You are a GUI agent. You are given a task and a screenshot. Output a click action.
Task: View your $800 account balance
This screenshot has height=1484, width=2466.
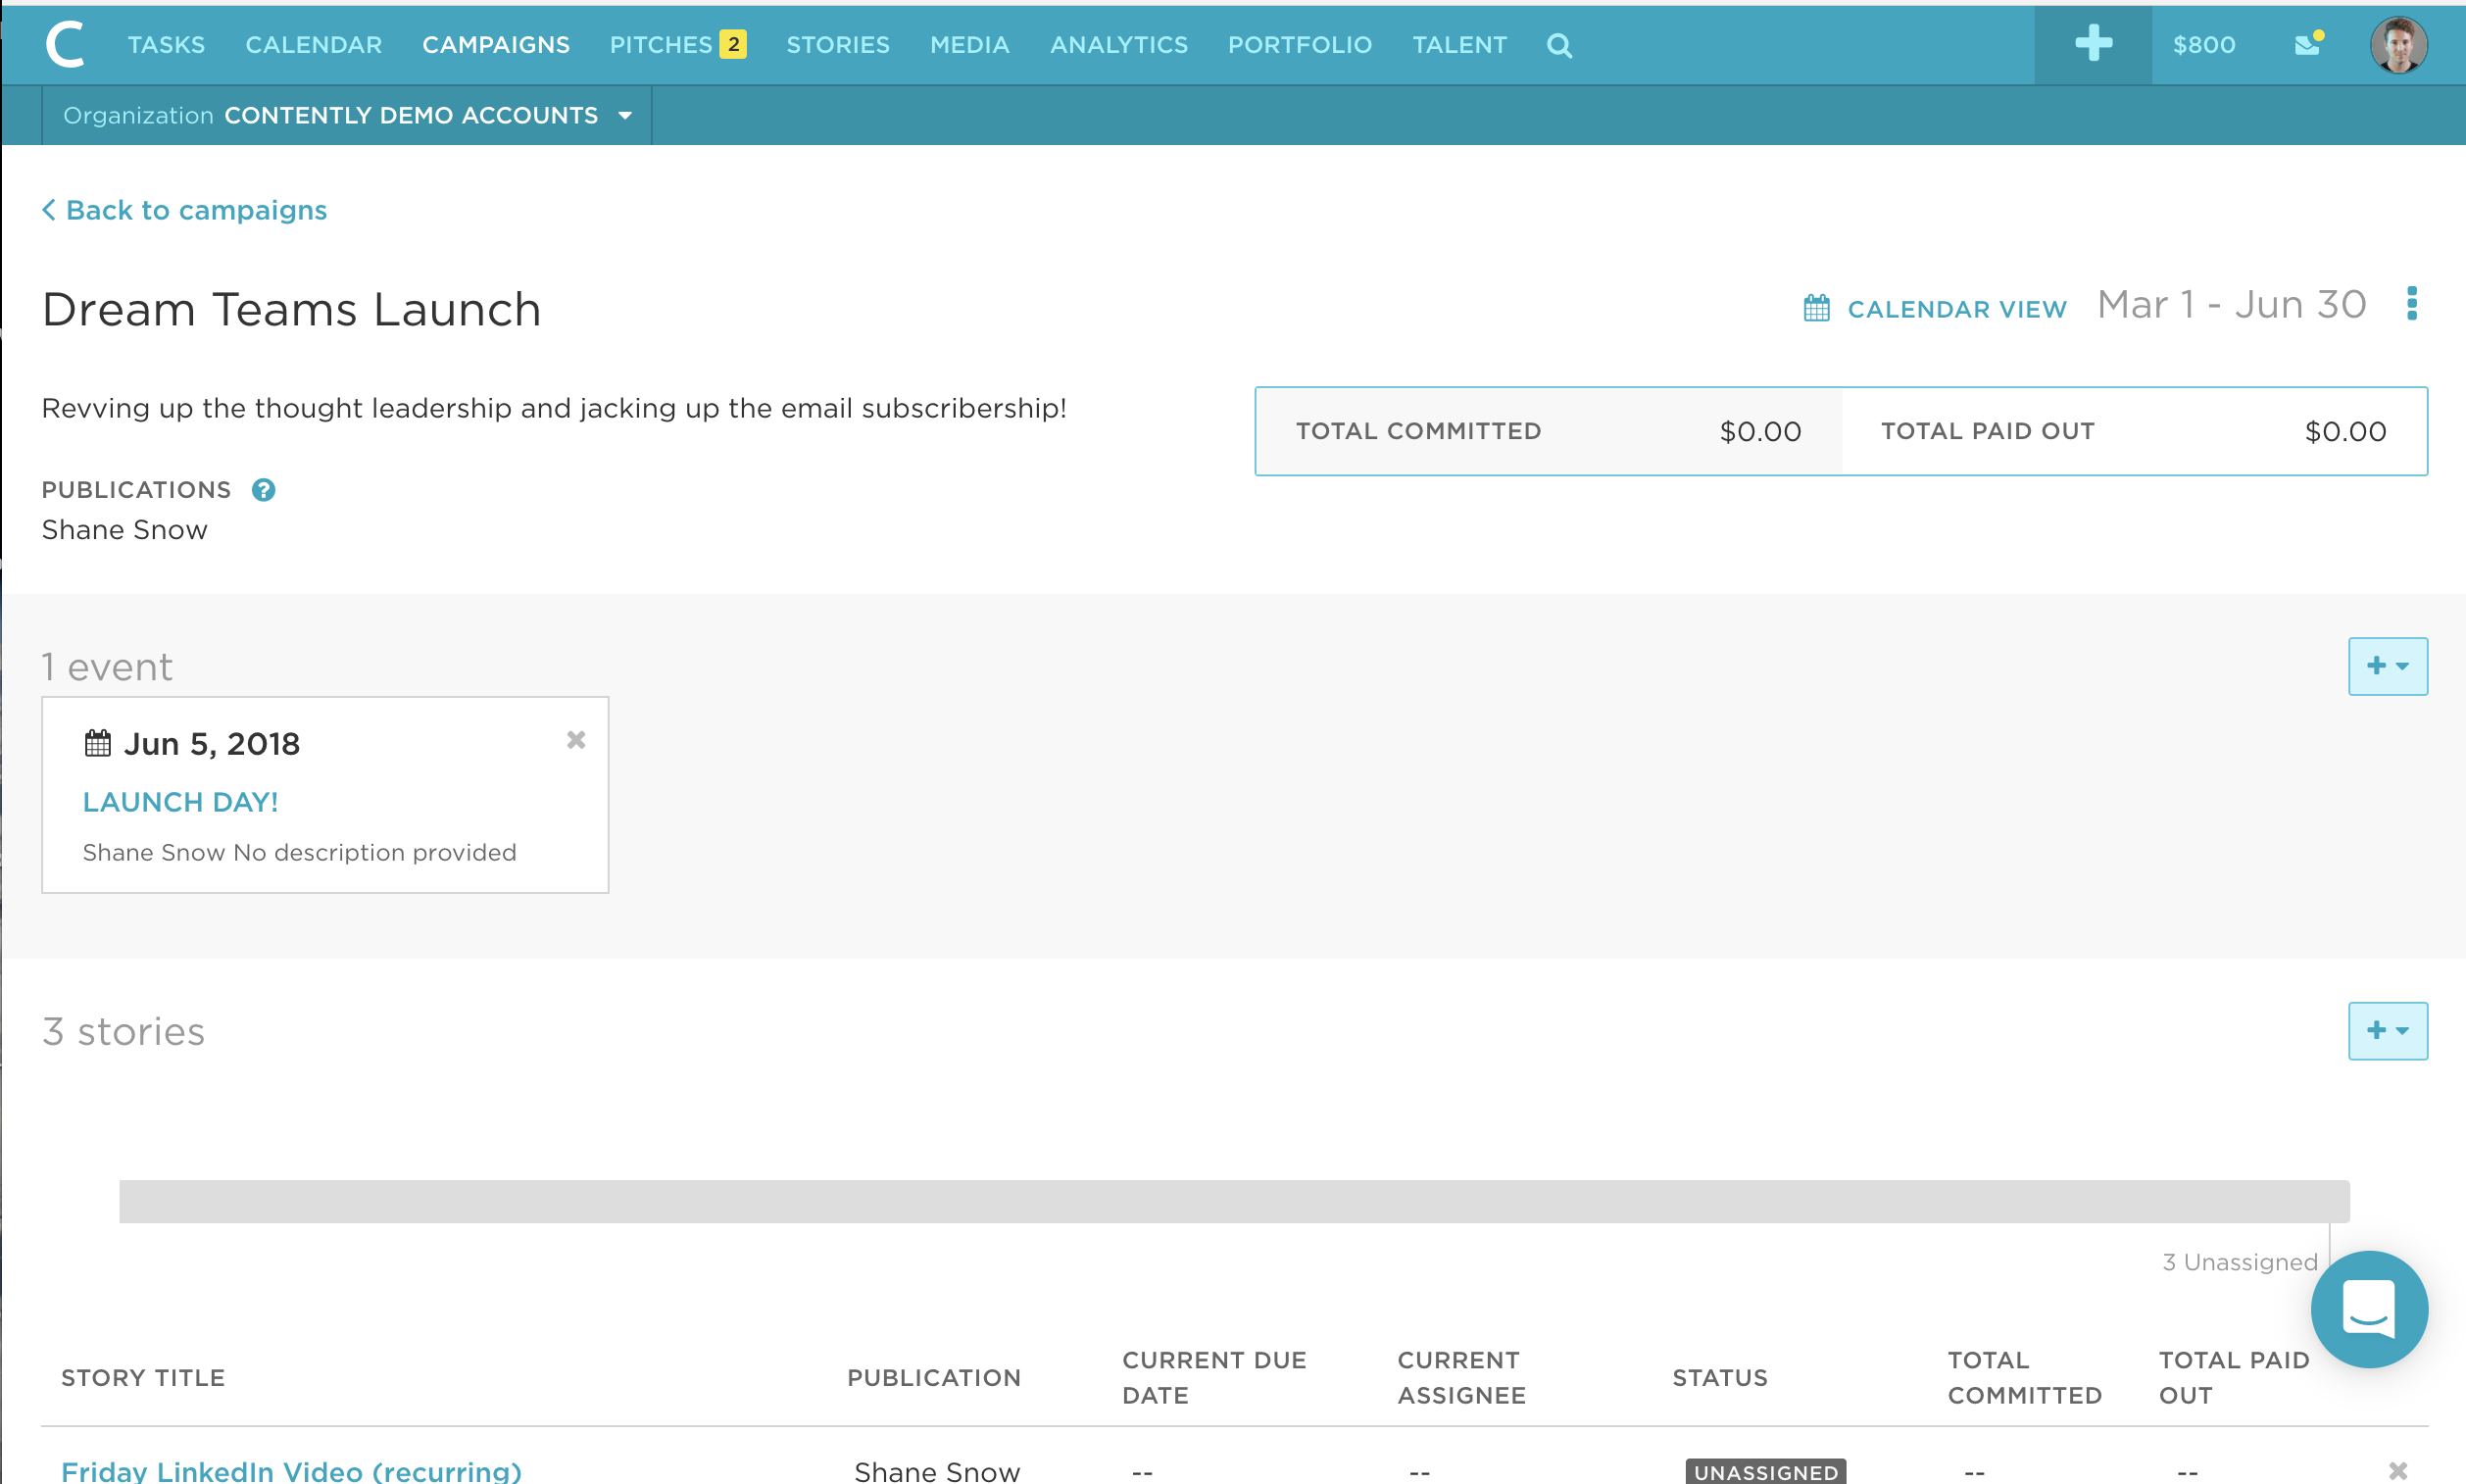click(2203, 45)
